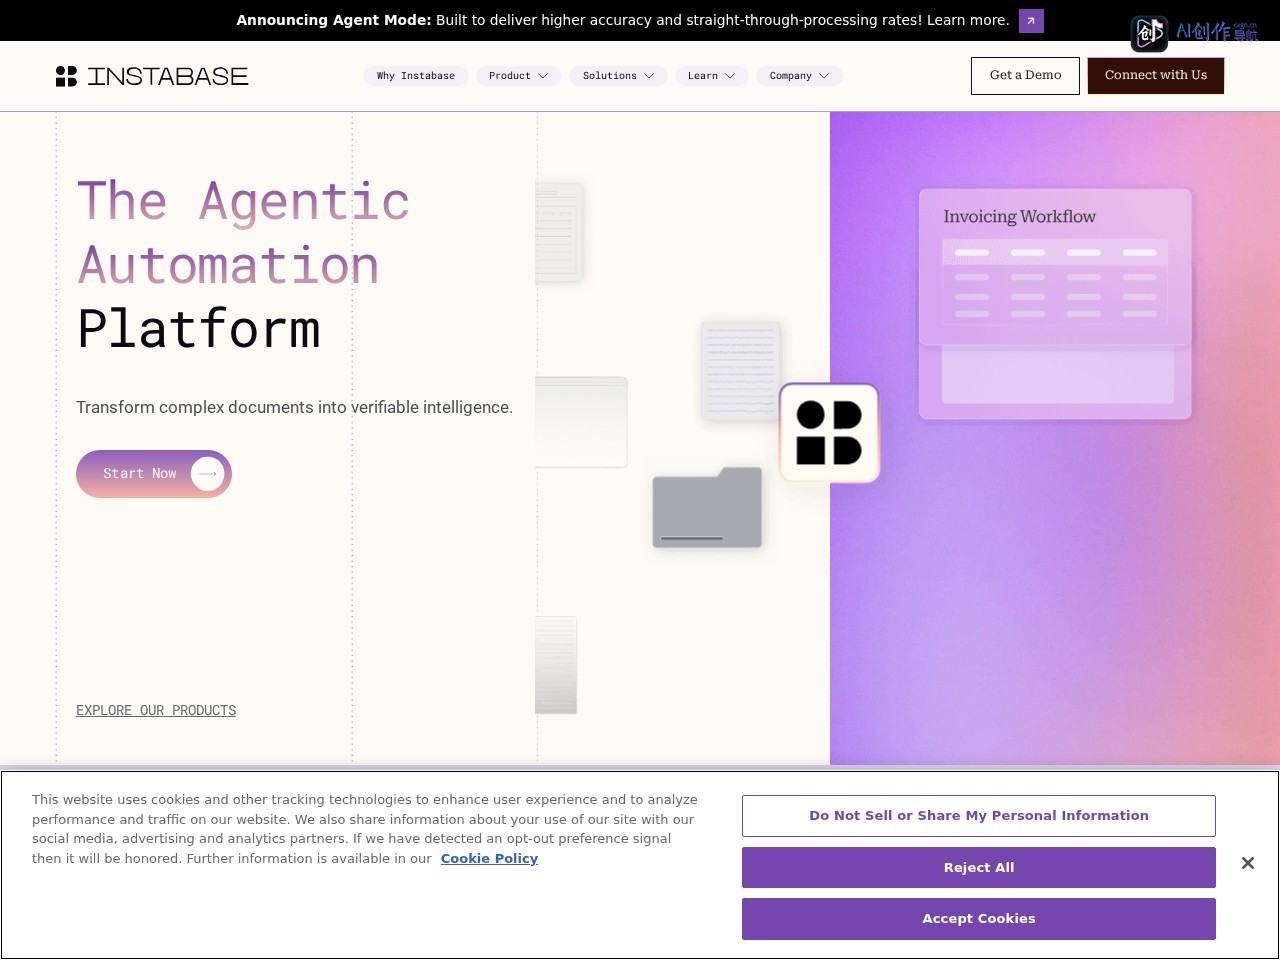Click the circular arrow in Start Now
Screen dimensions: 1280x960
[x=208, y=474]
